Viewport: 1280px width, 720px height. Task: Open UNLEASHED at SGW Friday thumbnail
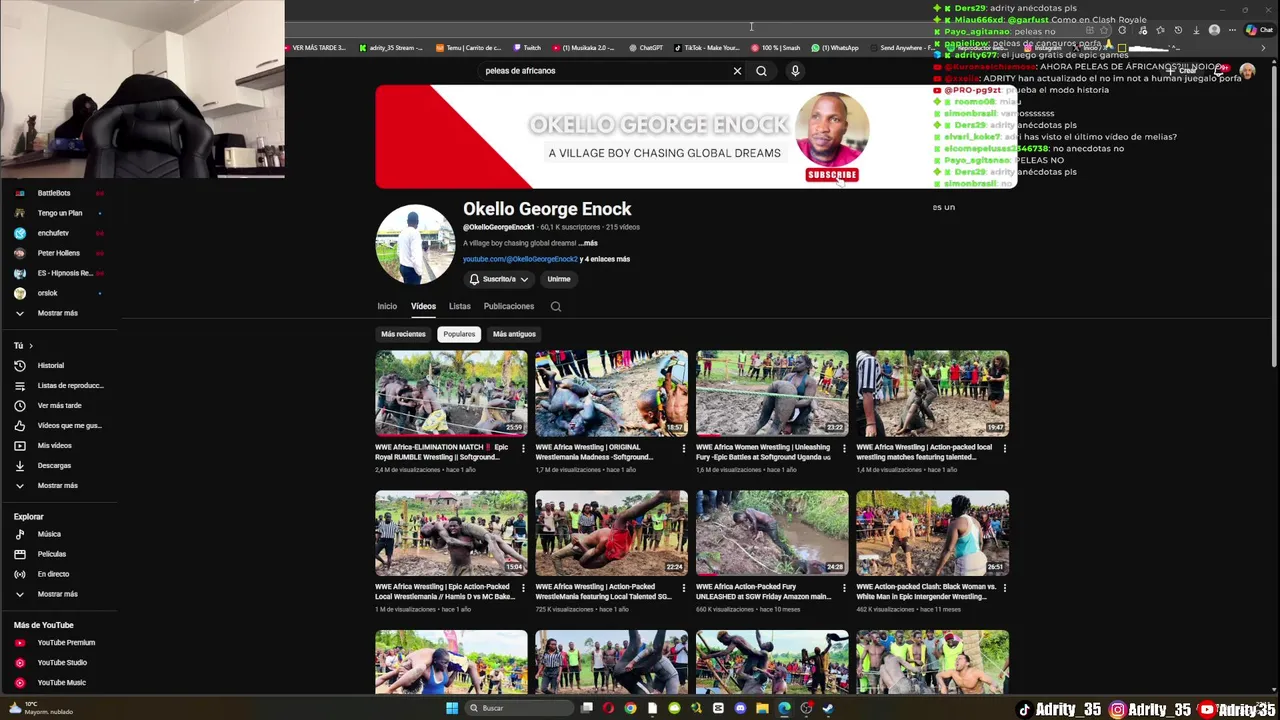(772, 532)
